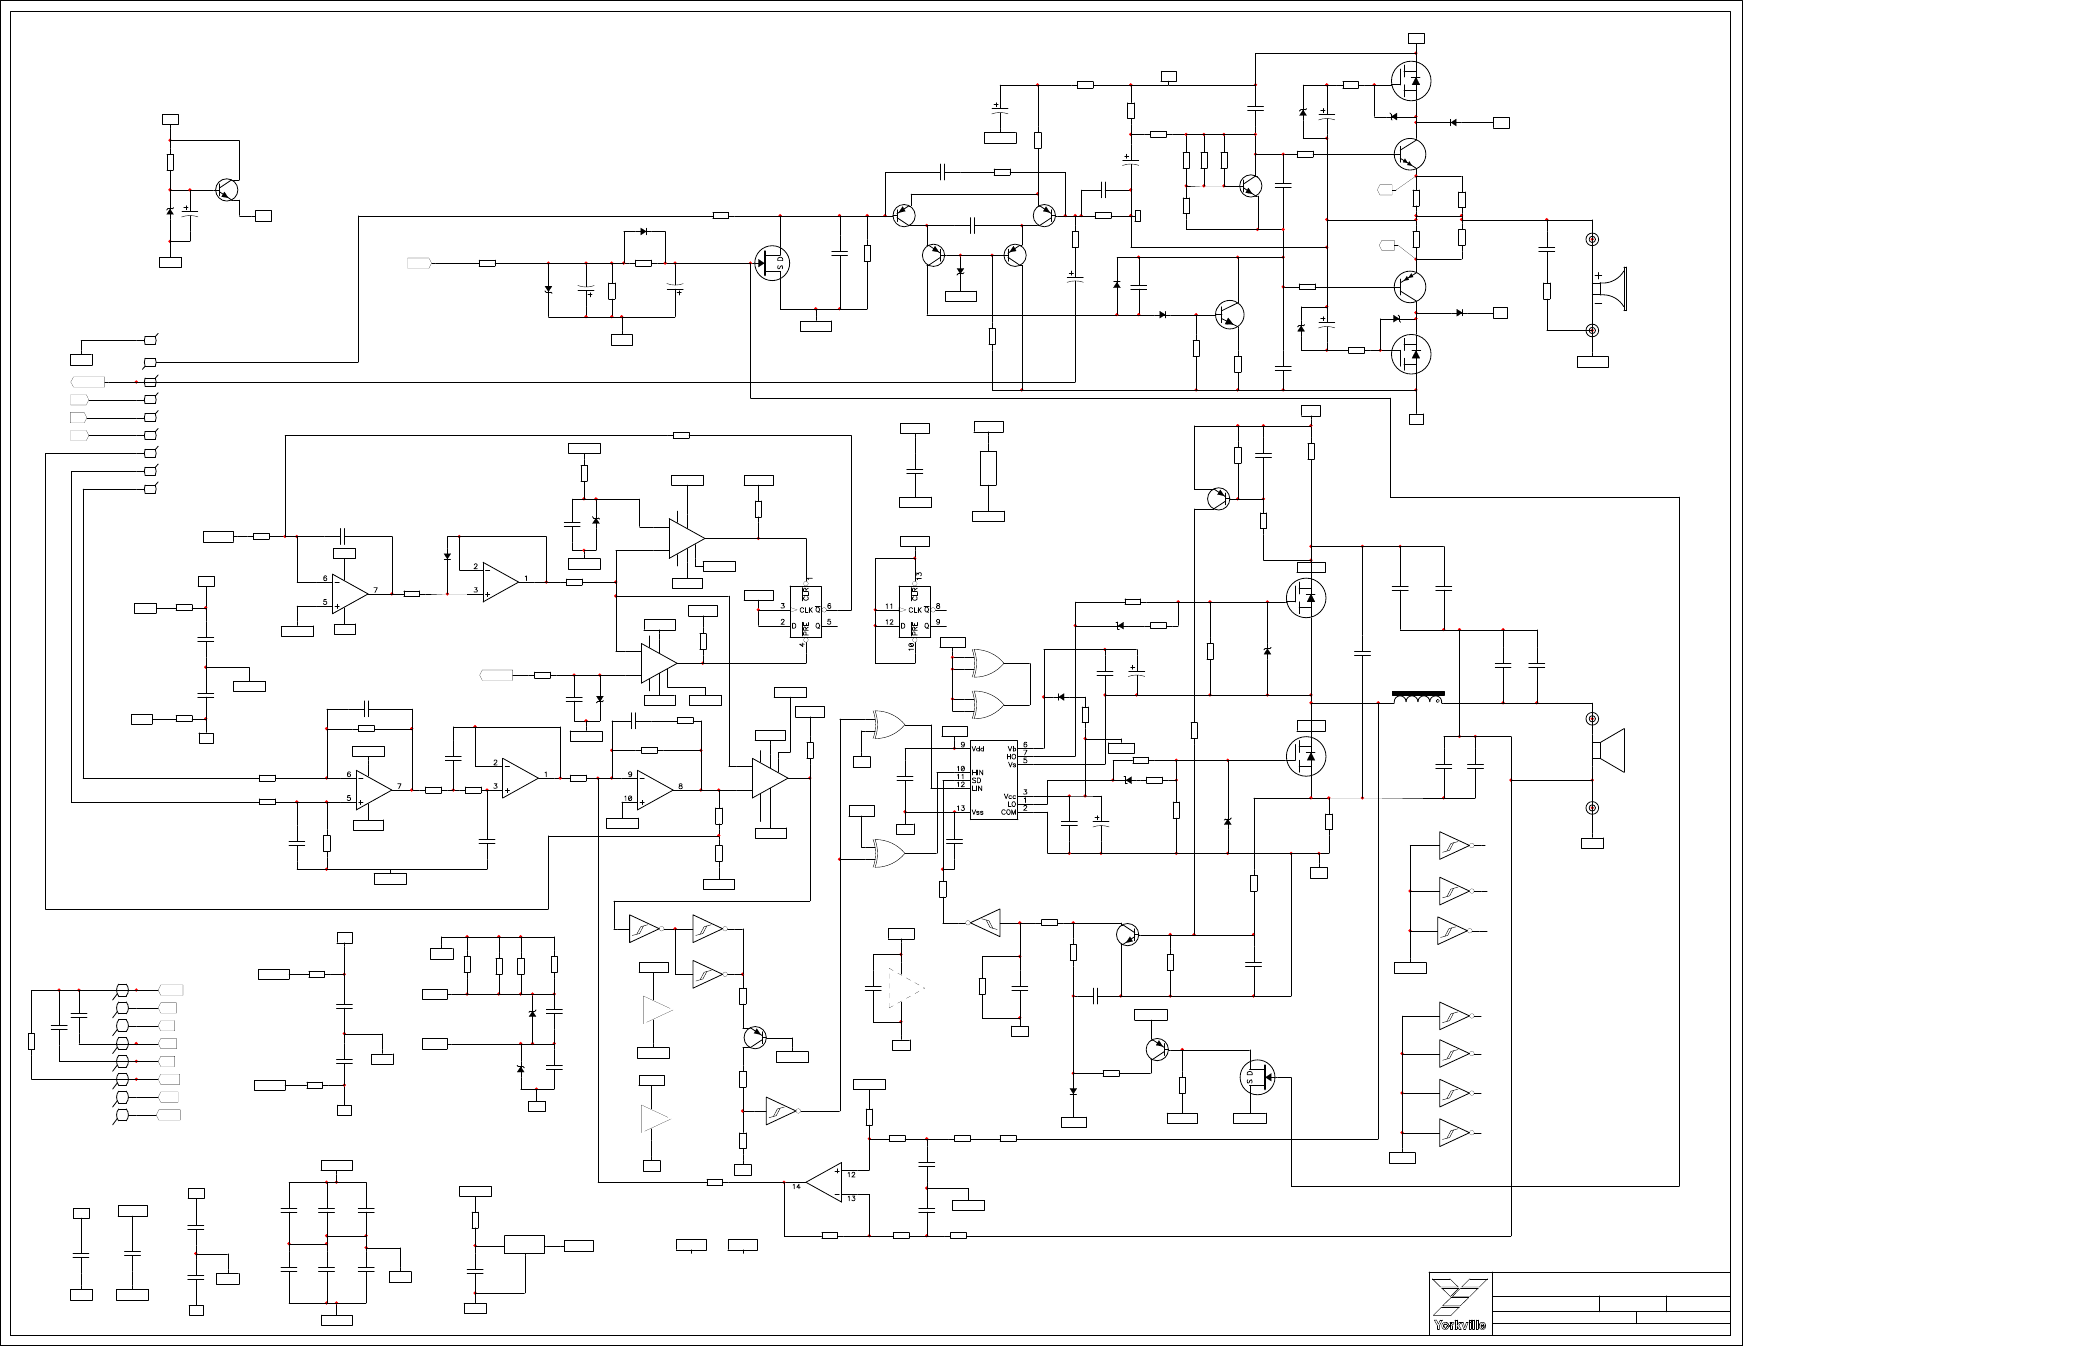Click the "COM" pin label on the driver IC
The image size is (2081, 1346).
(1008, 812)
